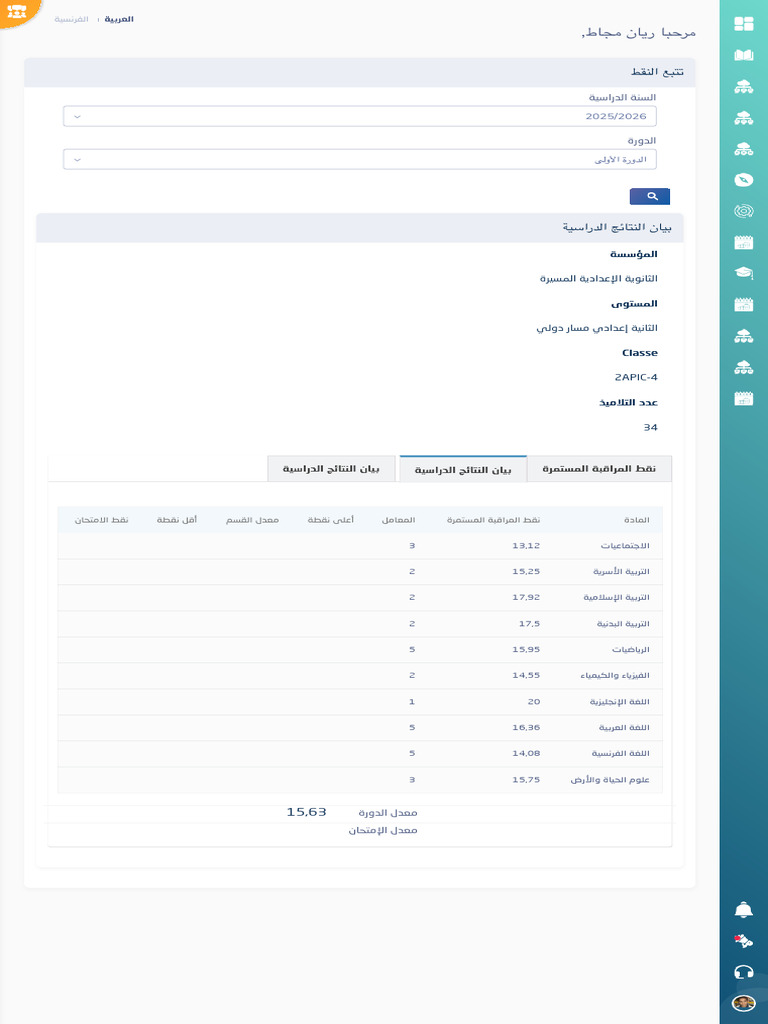Image resolution: width=768 pixels, height=1024 pixels.
Task: Click the 14,08 grade value
Action: pyautogui.click(x=526, y=754)
